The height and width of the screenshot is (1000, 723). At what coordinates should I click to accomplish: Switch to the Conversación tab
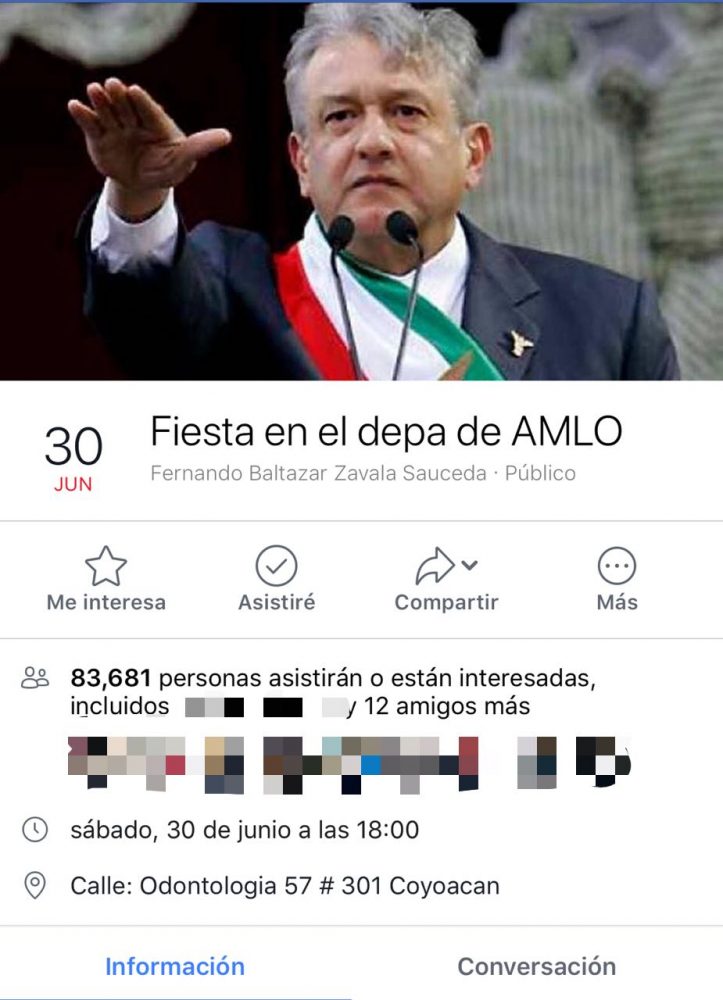pos(537,966)
